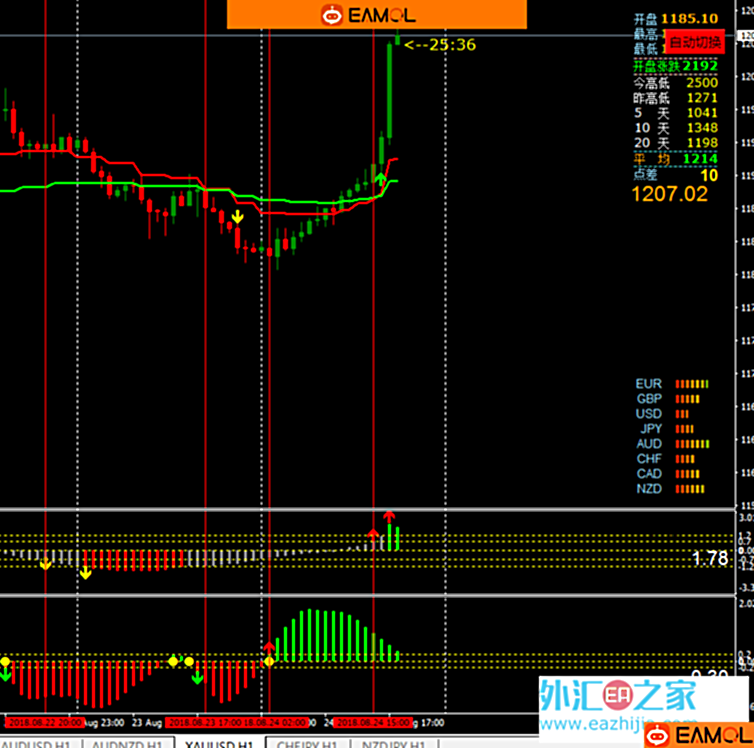The height and width of the screenshot is (748, 754).
Task: Click the 2018.08.24 15:00 time marker
Action: point(372,722)
